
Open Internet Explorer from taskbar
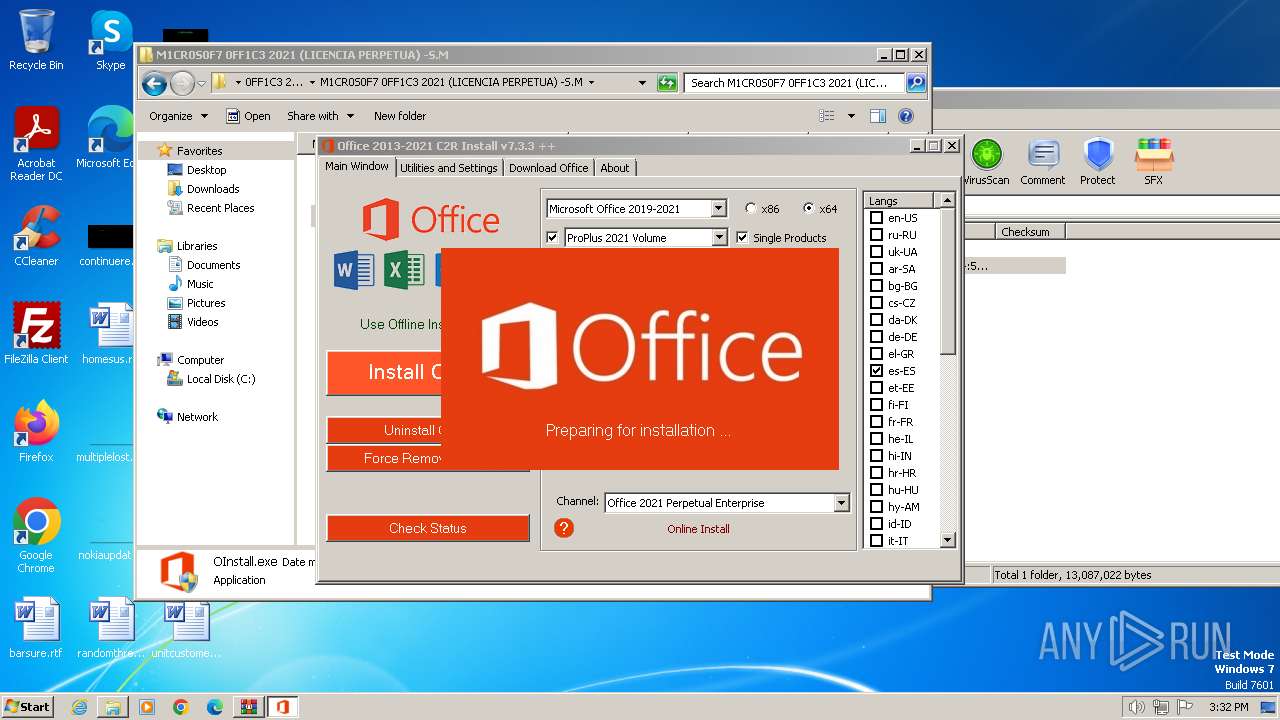tap(79, 707)
